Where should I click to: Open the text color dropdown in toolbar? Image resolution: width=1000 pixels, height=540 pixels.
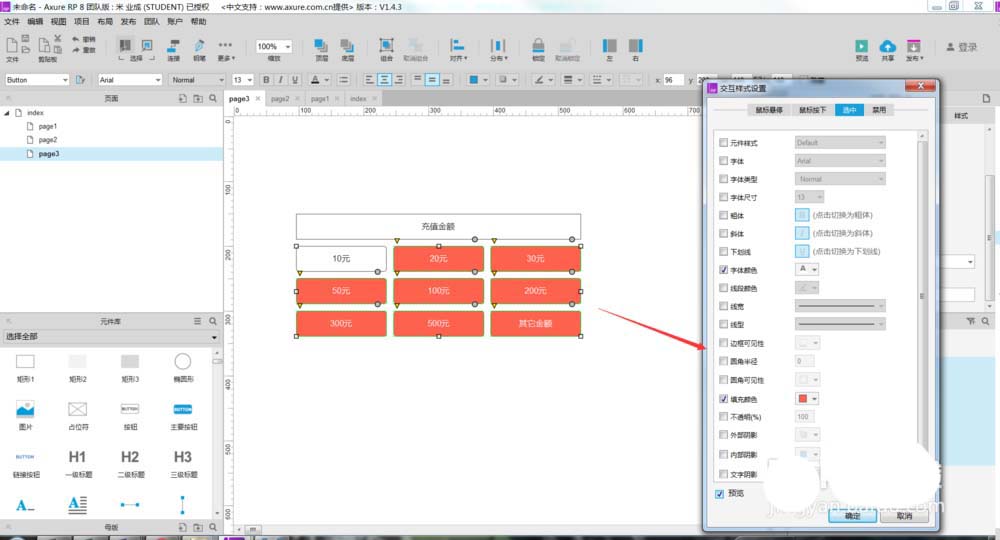pos(327,80)
